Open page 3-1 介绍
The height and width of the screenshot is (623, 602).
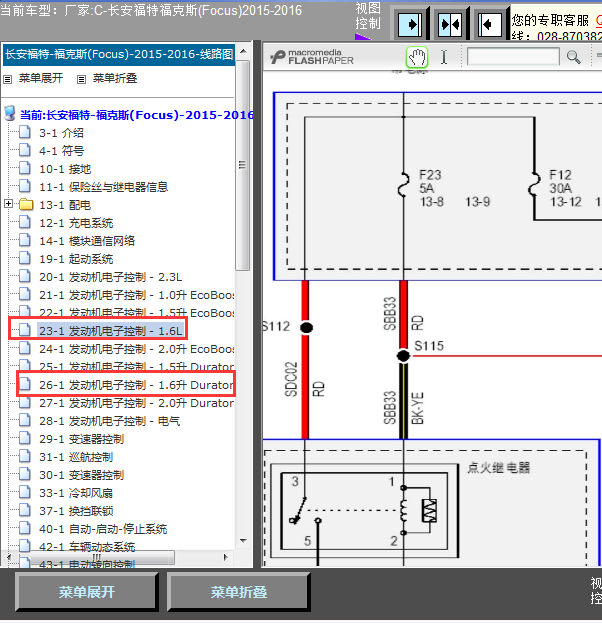[61, 133]
